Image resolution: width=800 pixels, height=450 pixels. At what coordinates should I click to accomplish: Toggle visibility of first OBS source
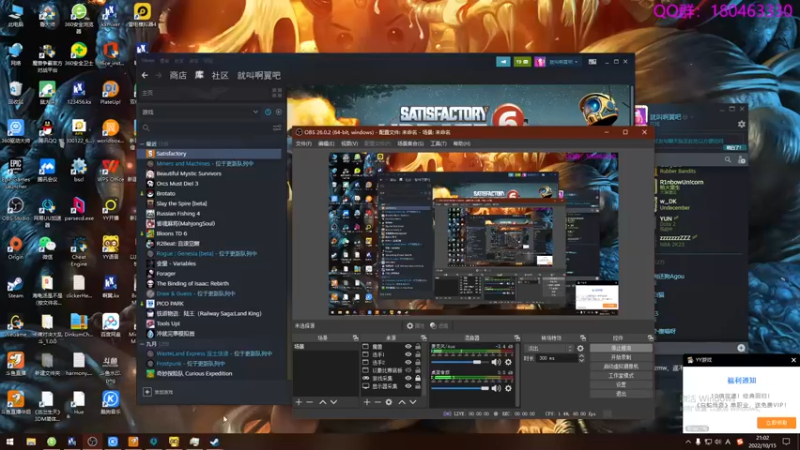pos(408,346)
